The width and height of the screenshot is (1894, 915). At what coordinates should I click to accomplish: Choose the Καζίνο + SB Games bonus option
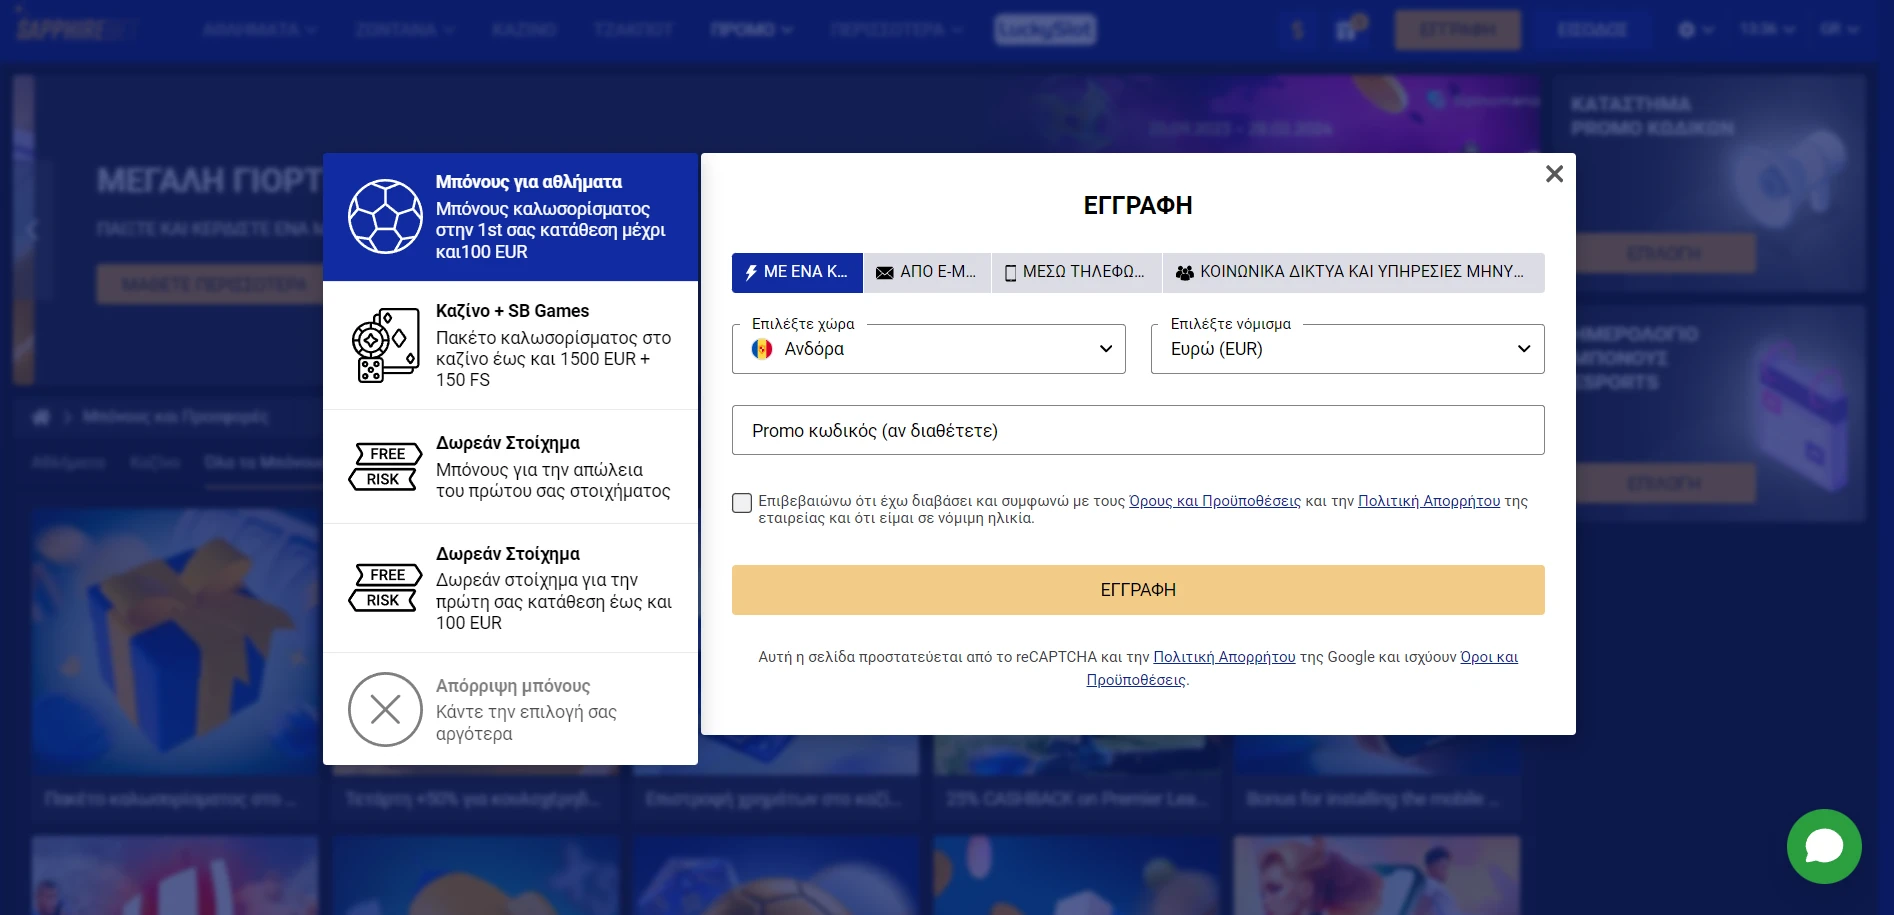[510, 345]
